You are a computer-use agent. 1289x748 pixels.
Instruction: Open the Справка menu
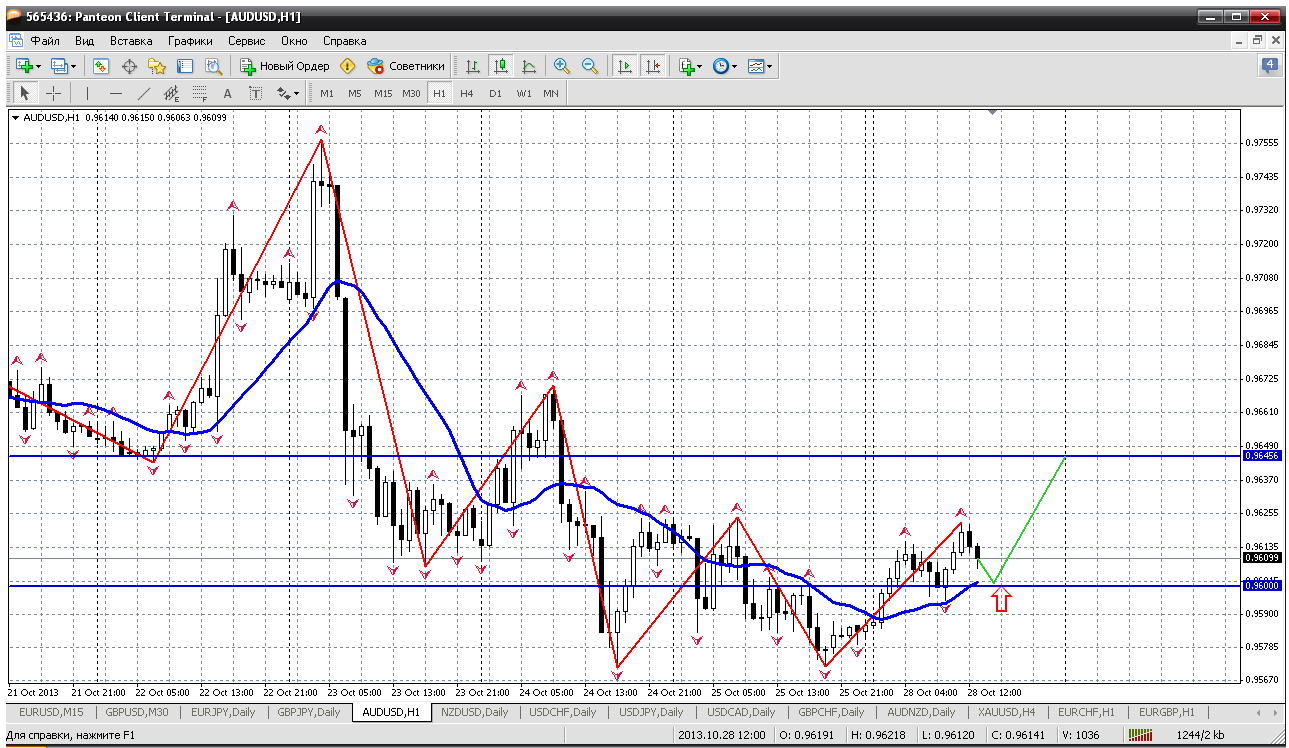point(345,41)
